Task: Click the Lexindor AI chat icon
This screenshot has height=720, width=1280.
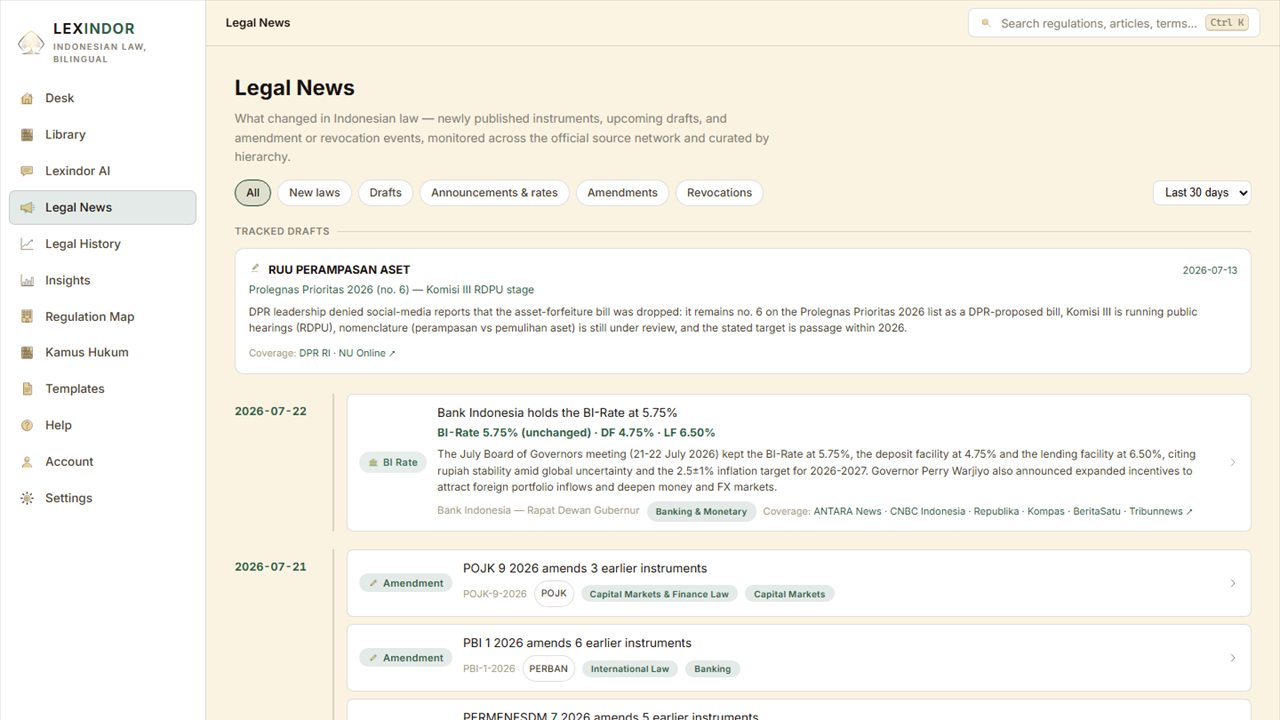Action: tap(27, 171)
